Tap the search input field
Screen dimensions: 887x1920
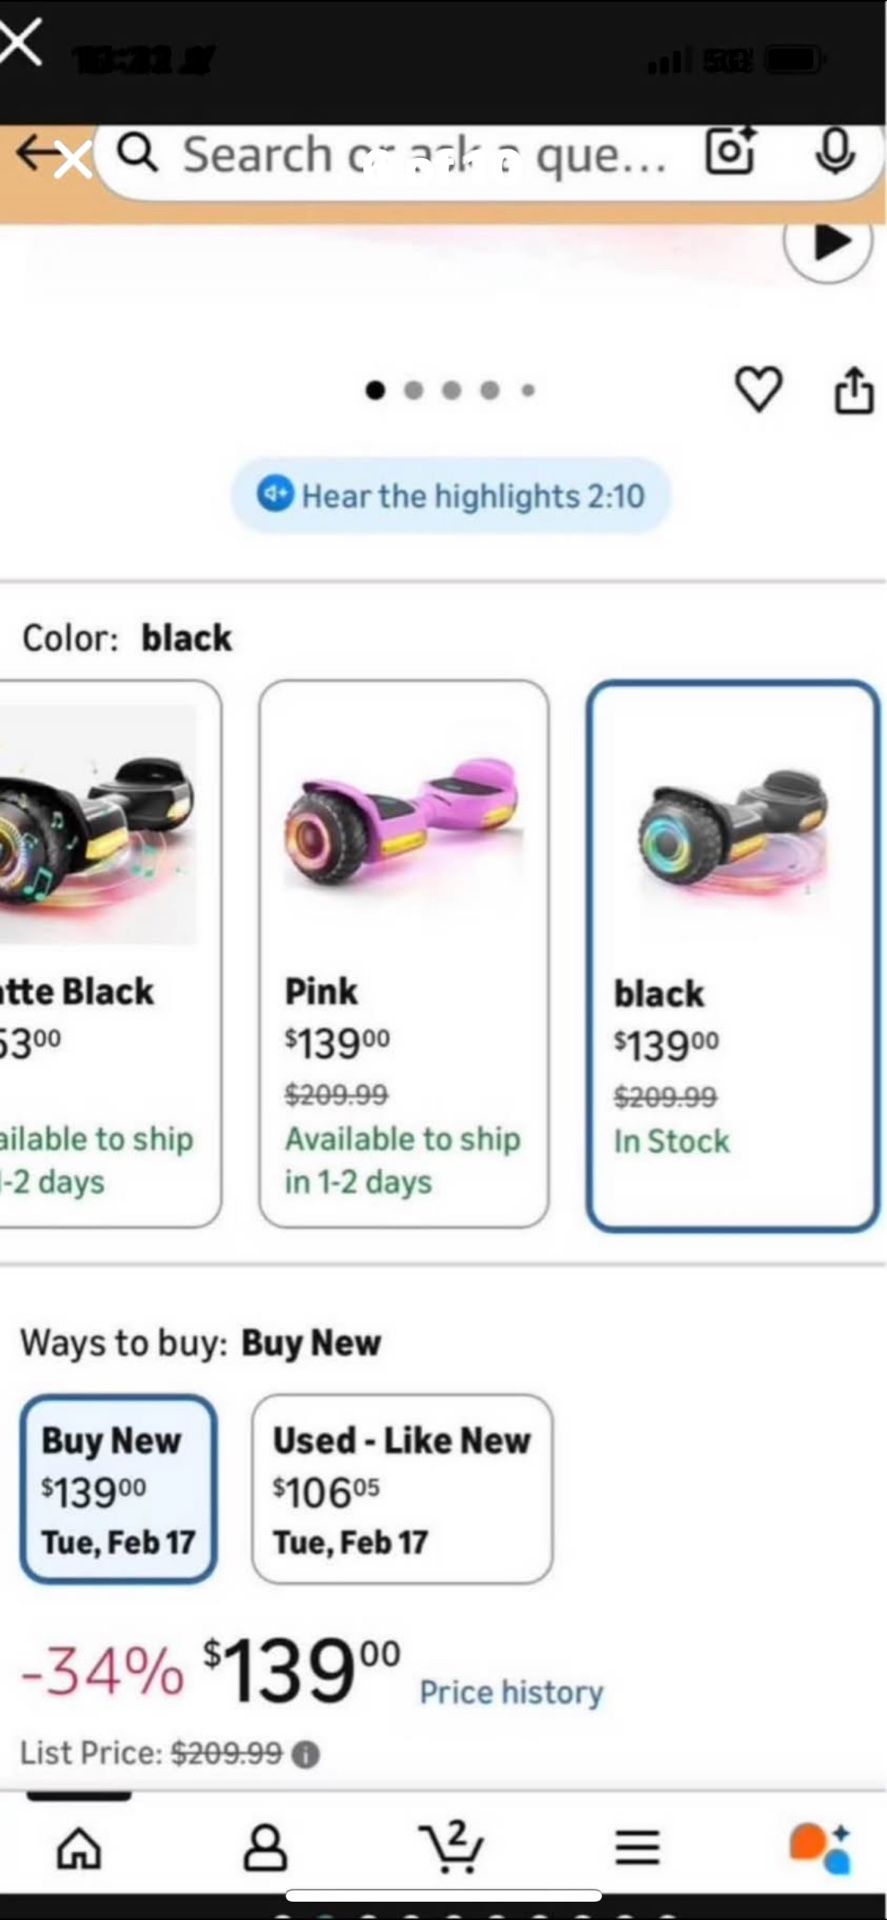[x=420, y=155]
